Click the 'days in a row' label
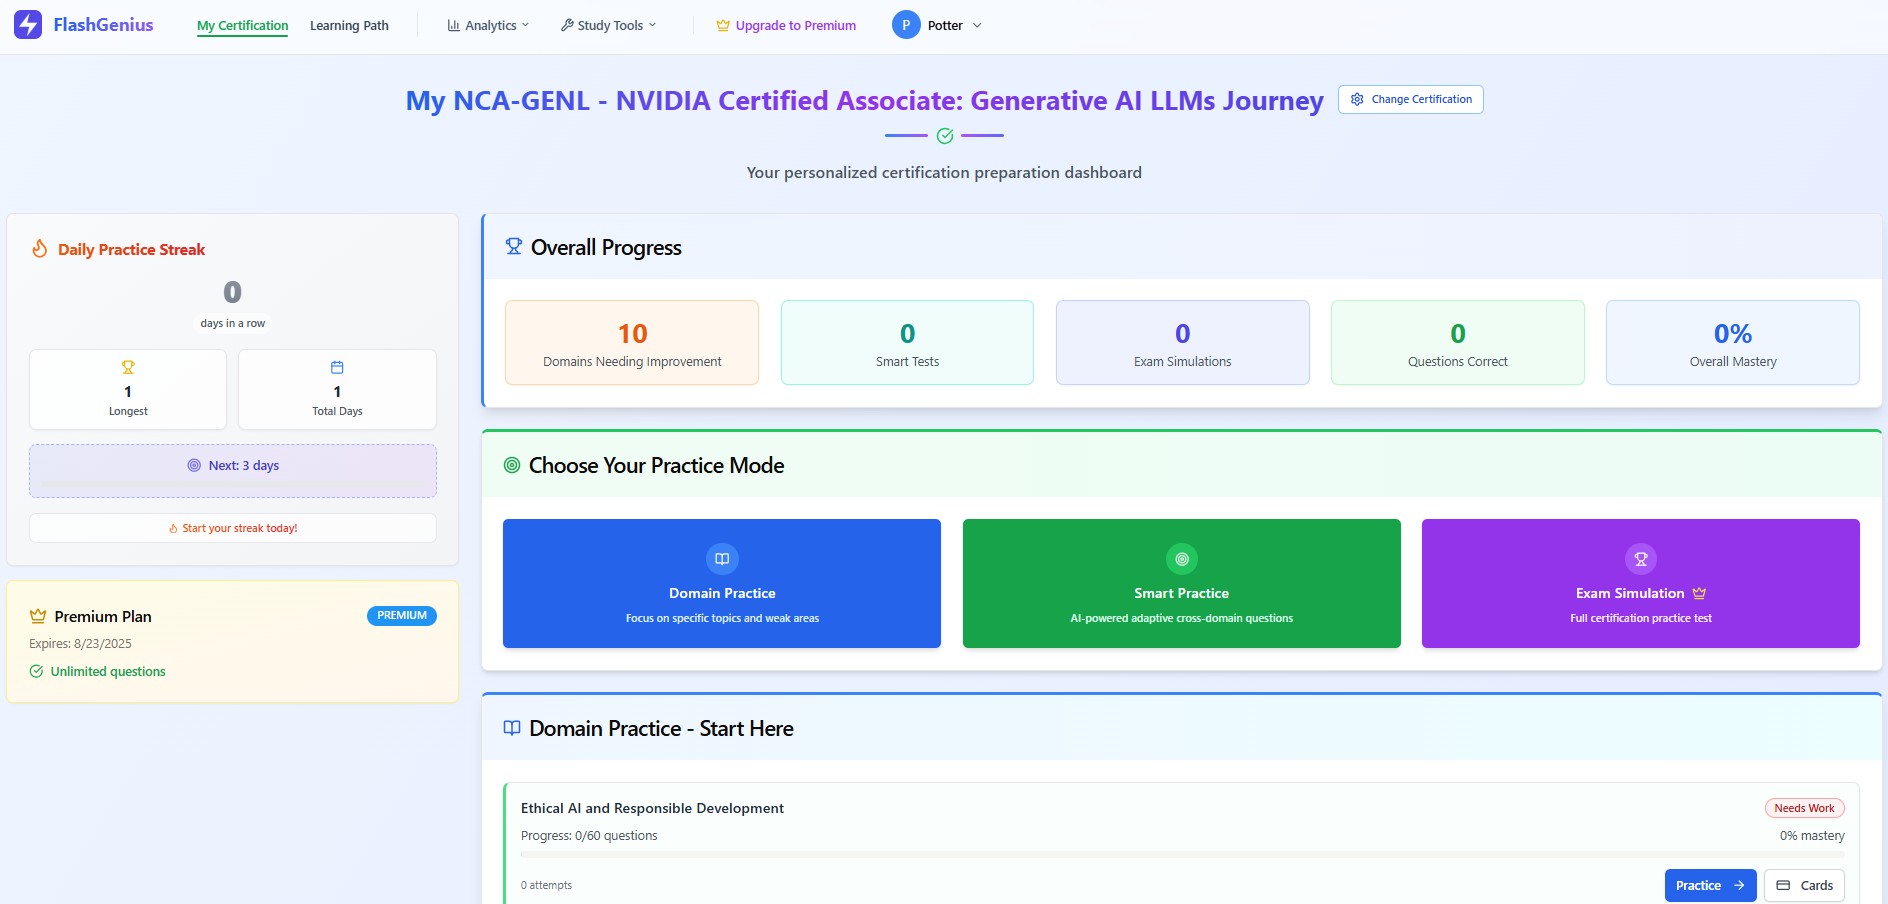This screenshot has width=1888, height=904. (x=233, y=323)
